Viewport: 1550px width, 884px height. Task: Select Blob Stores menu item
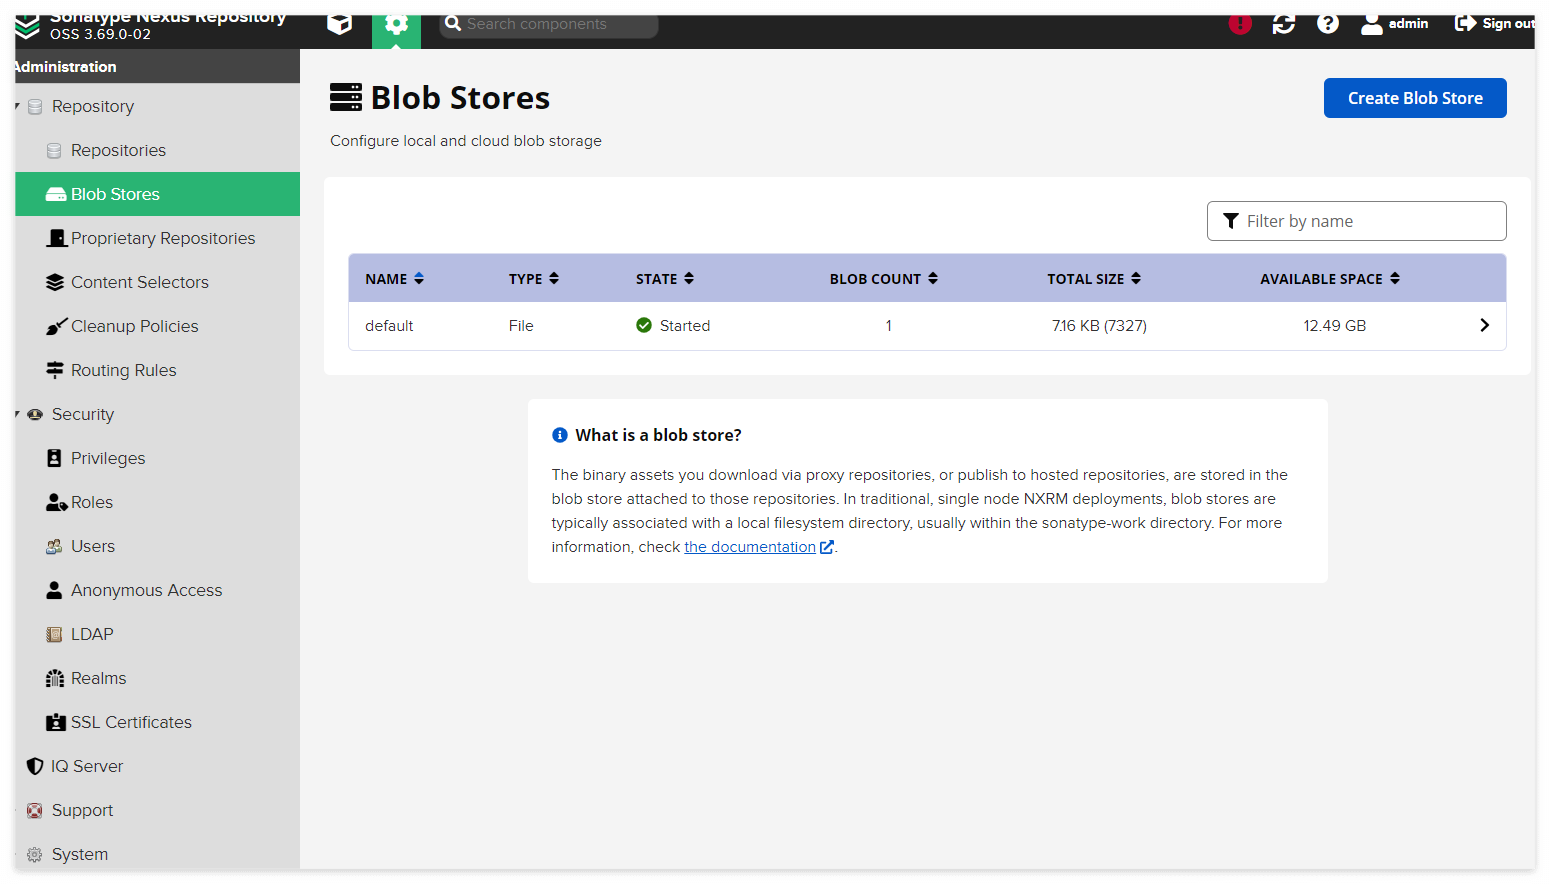point(157,194)
